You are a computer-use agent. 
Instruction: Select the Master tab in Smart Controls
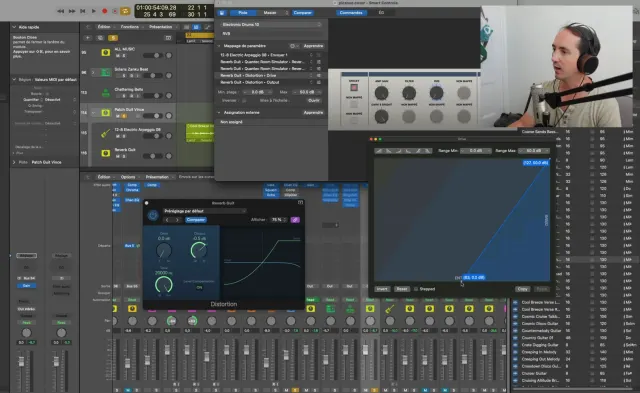270,13
